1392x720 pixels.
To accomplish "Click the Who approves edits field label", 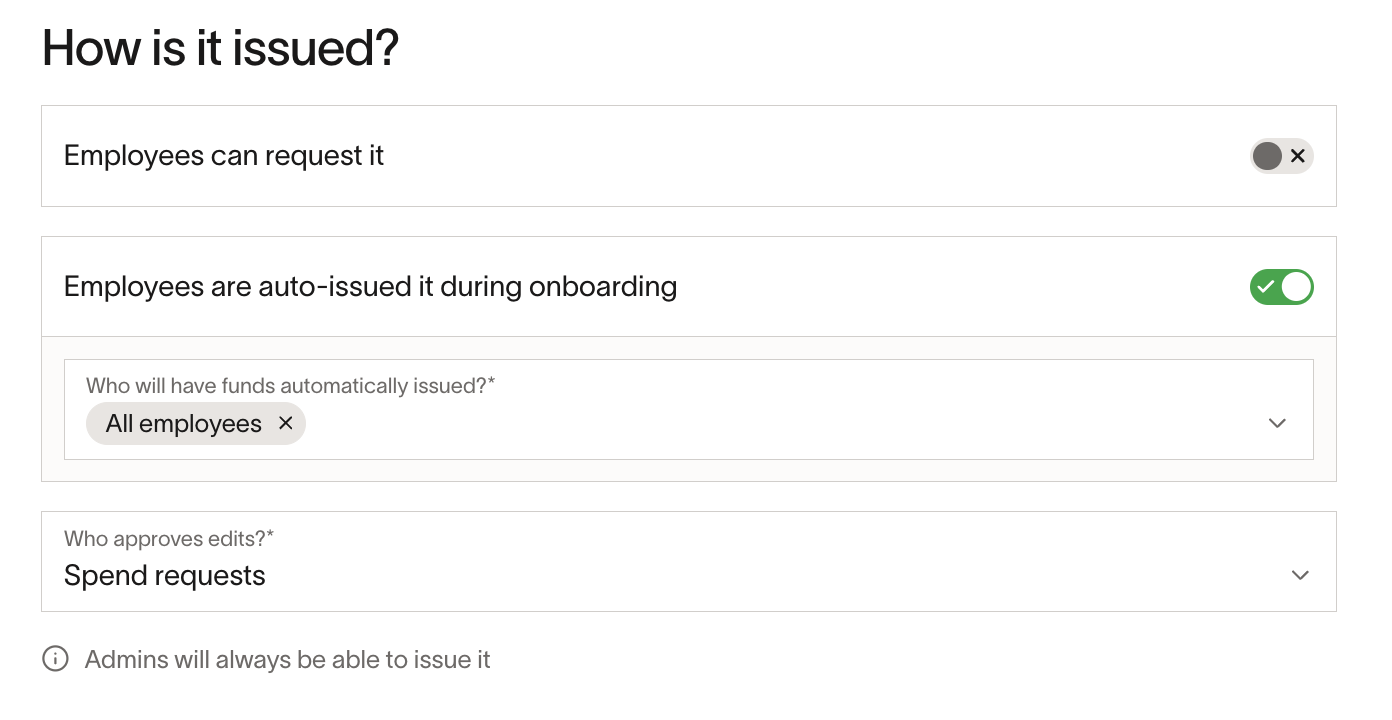I will [x=169, y=538].
